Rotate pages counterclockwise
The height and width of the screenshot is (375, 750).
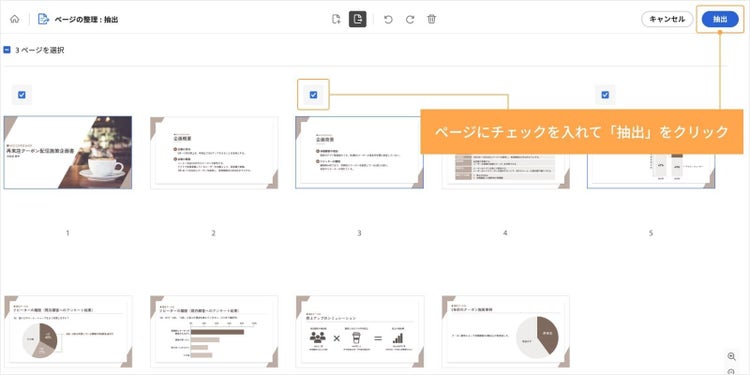click(x=388, y=20)
